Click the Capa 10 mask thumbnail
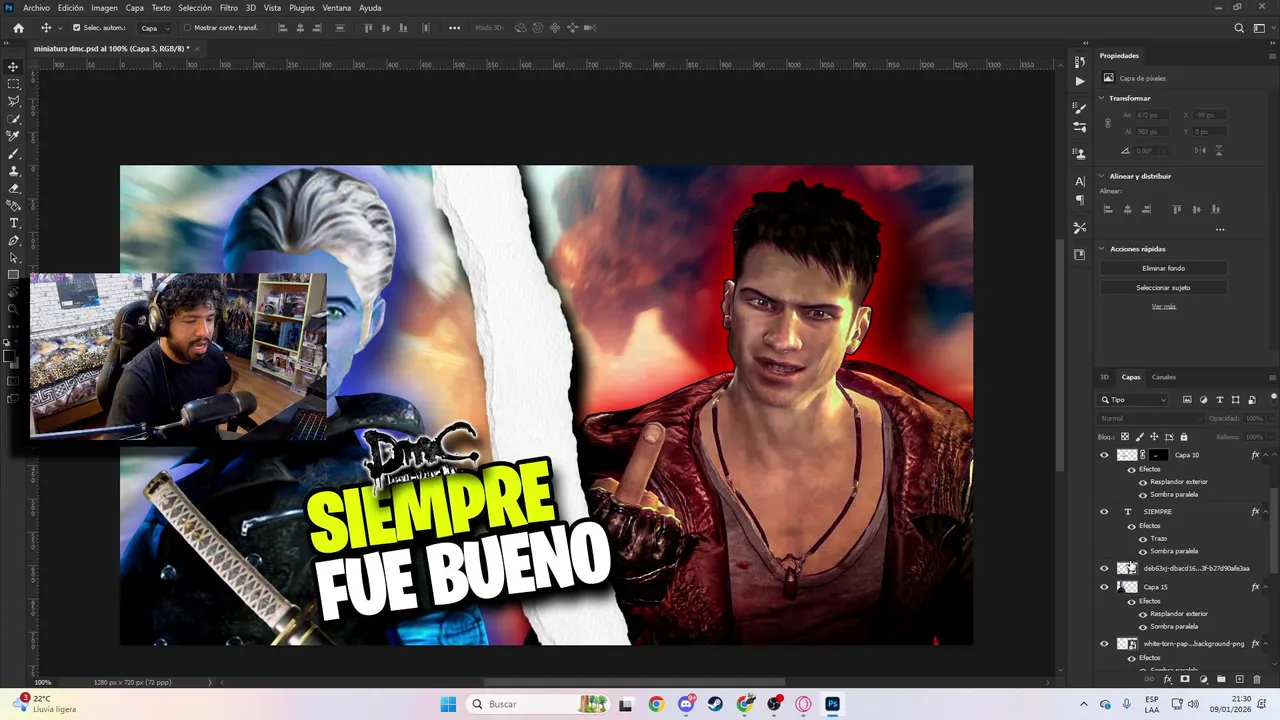This screenshot has width=1280, height=720. click(x=1160, y=455)
